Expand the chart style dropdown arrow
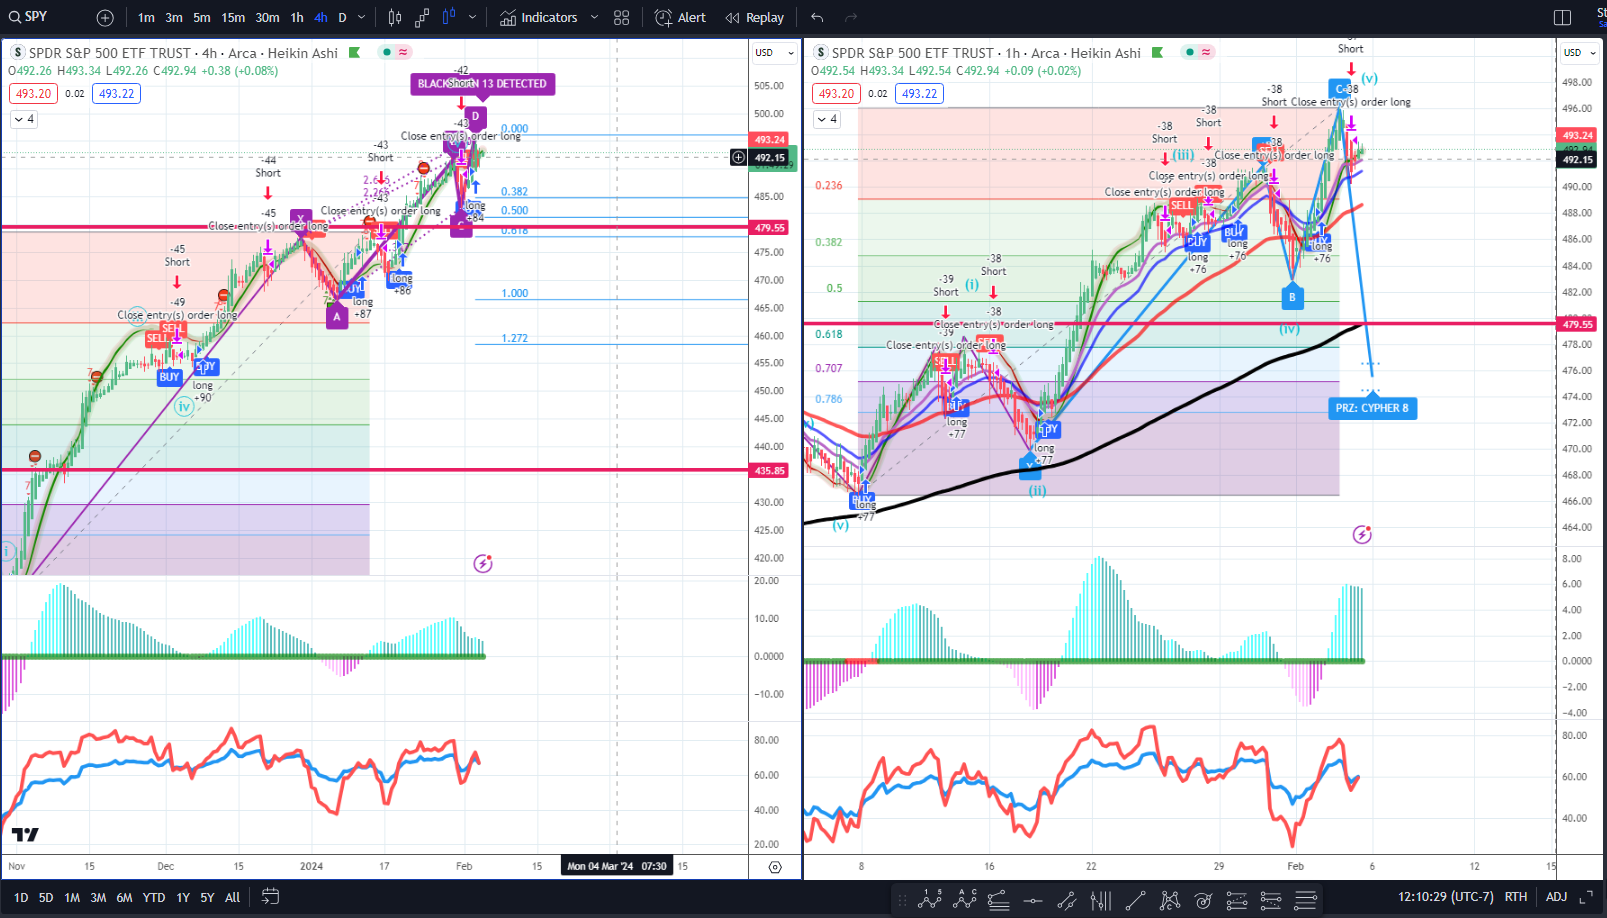The width and height of the screenshot is (1607, 918). pyautogui.click(x=472, y=18)
